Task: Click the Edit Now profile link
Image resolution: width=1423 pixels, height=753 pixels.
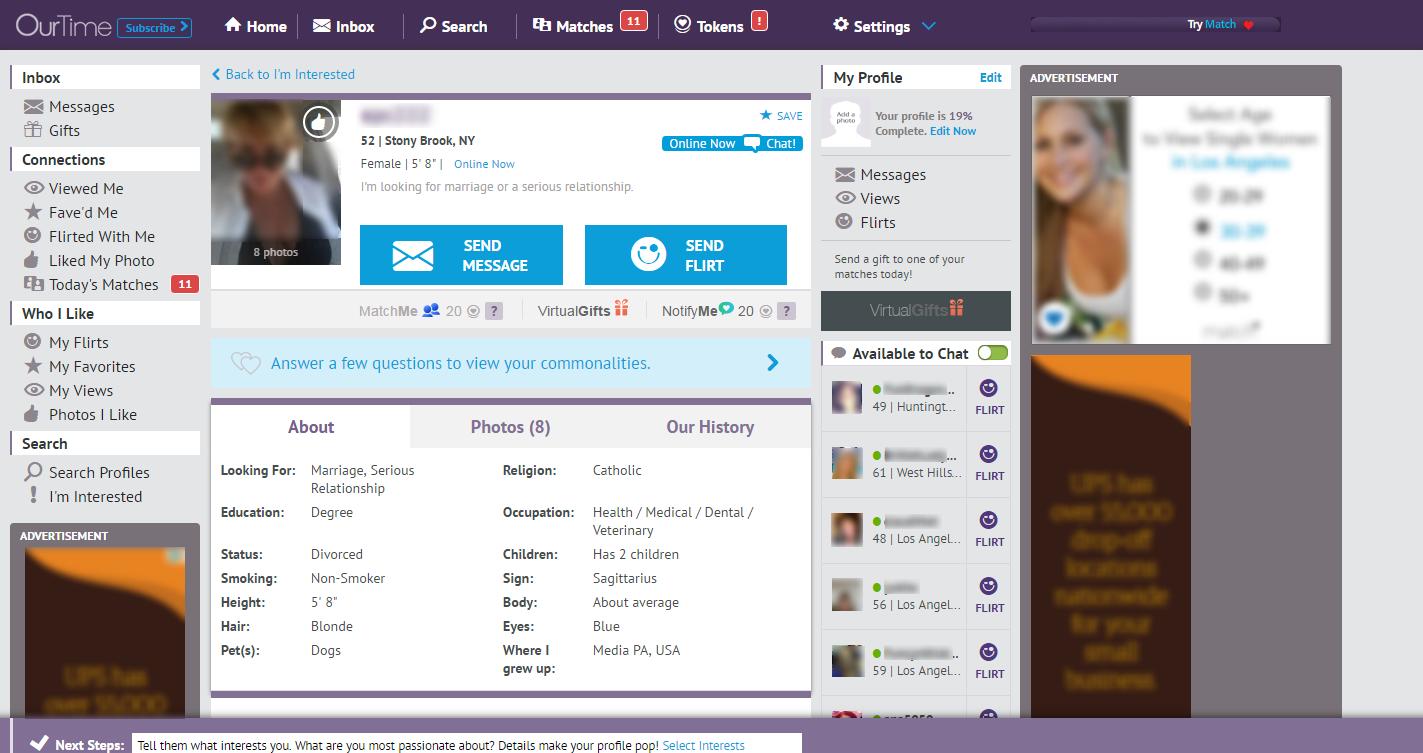Action: [953, 131]
